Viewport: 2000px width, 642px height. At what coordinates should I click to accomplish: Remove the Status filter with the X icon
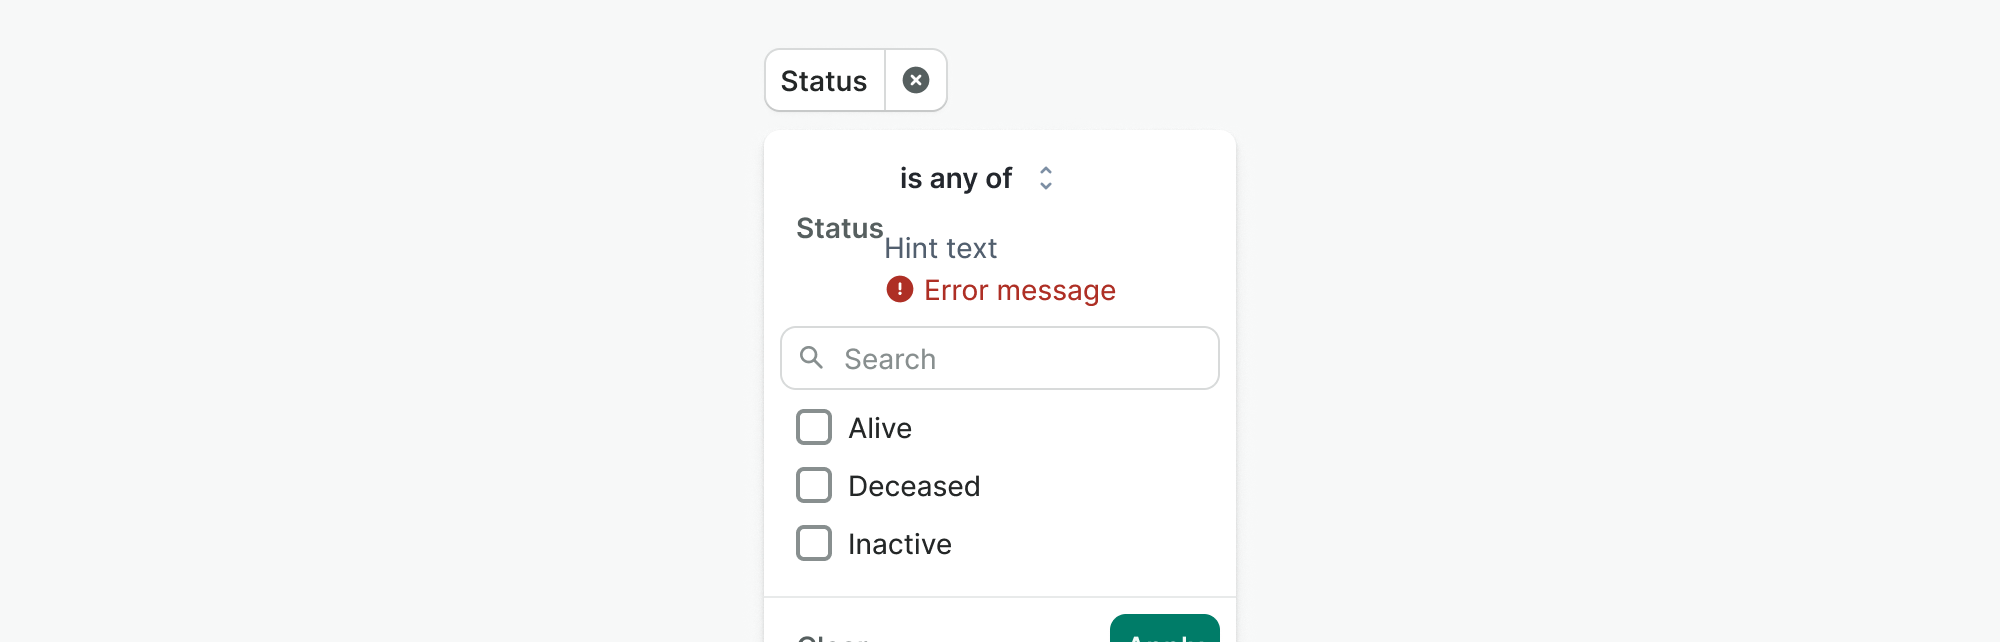(915, 80)
